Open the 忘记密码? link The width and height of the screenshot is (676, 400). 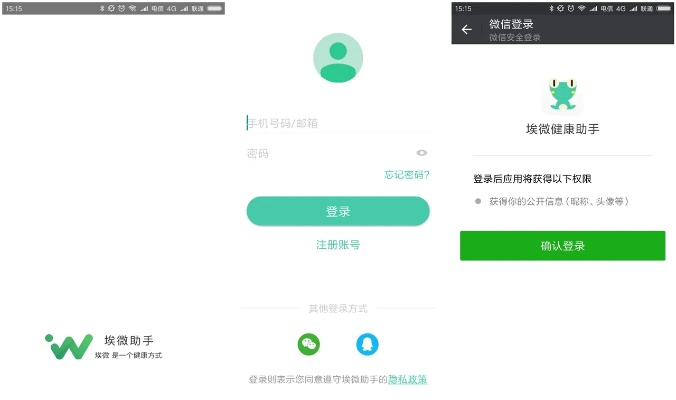(407, 175)
